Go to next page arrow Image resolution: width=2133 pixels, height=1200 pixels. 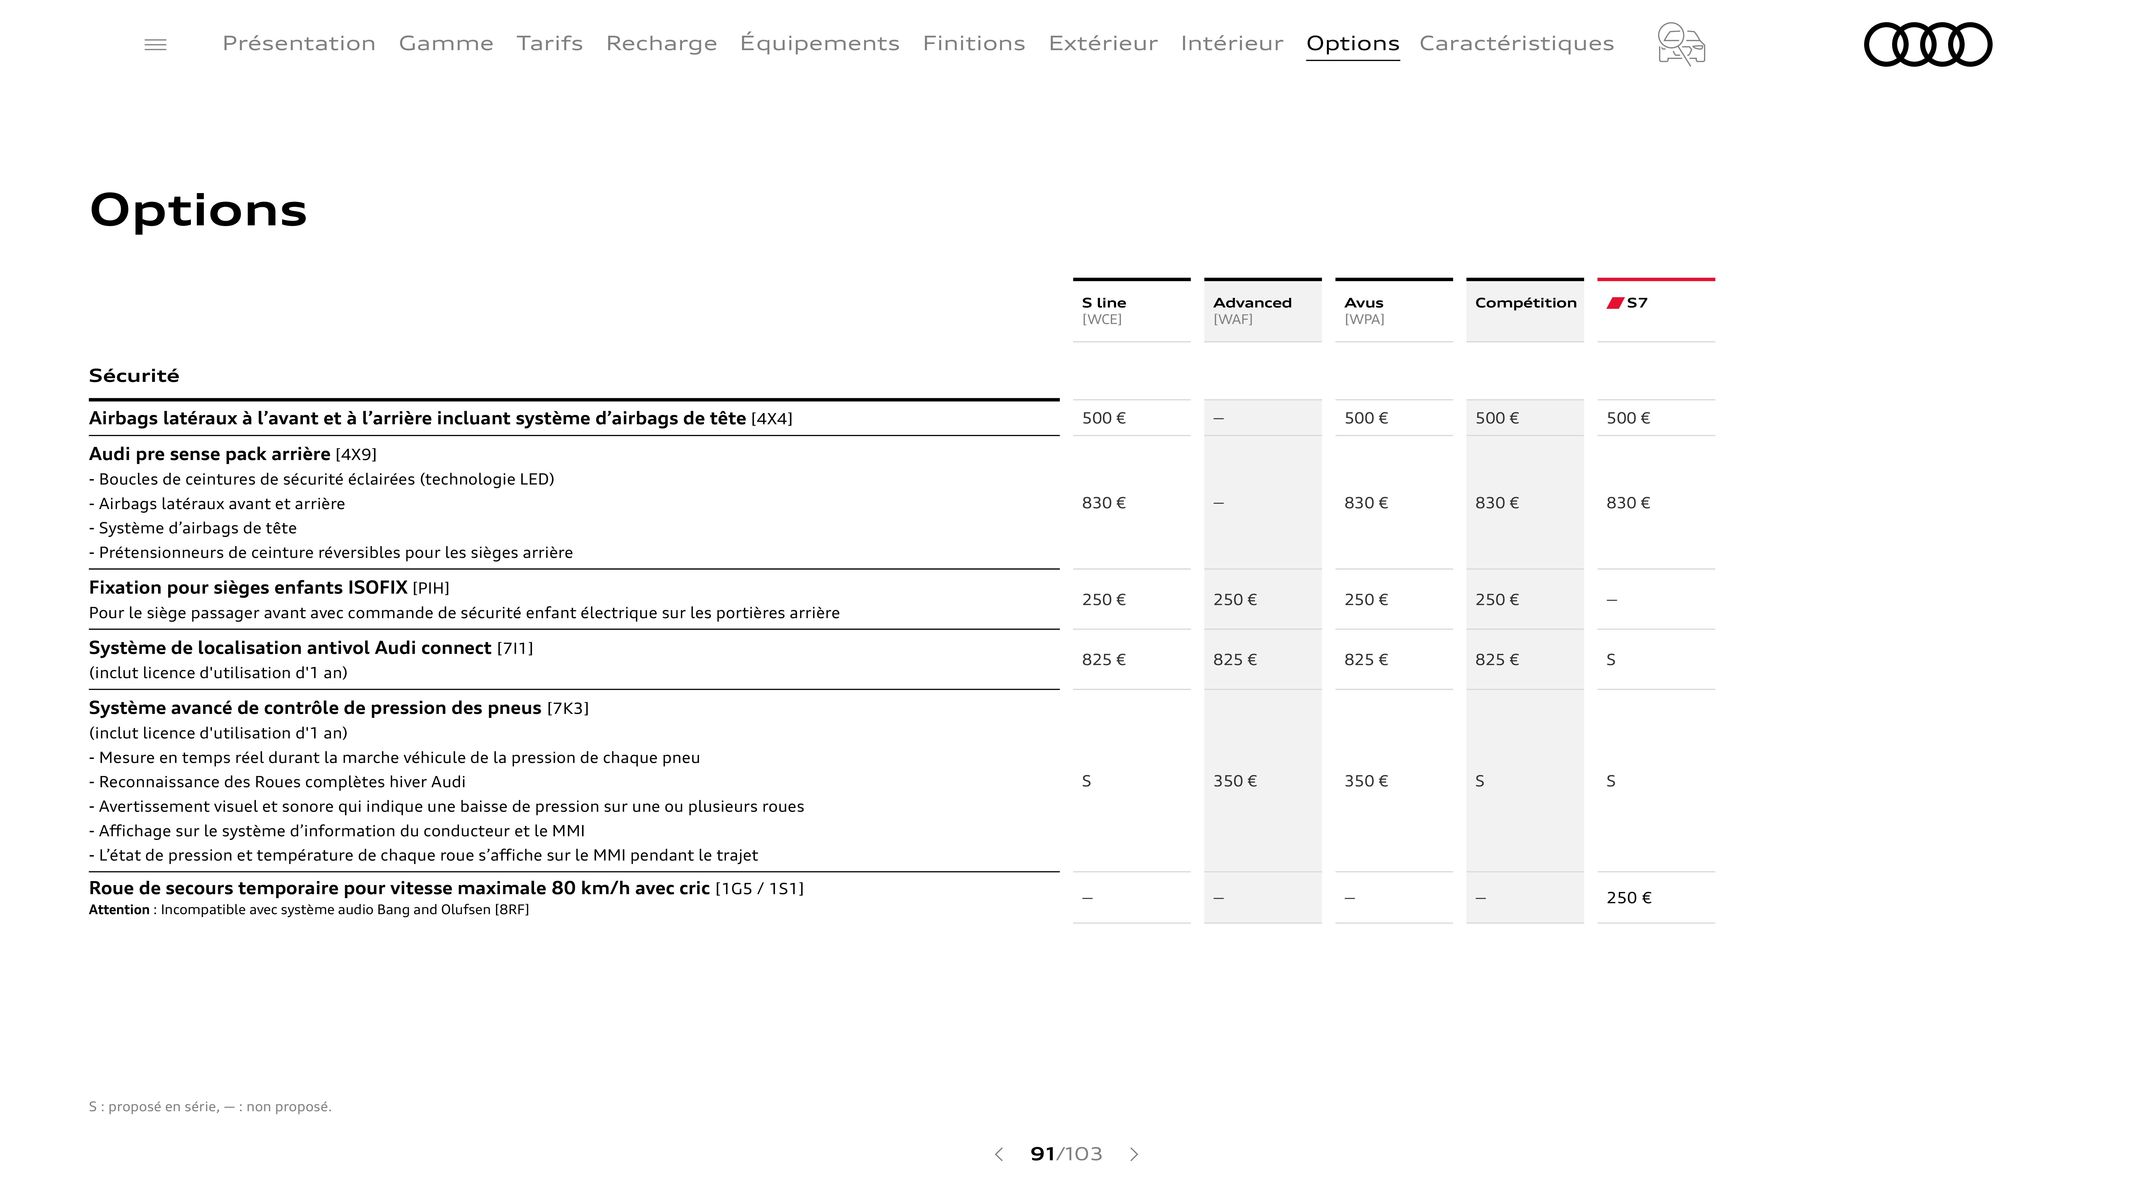[x=1134, y=1154]
